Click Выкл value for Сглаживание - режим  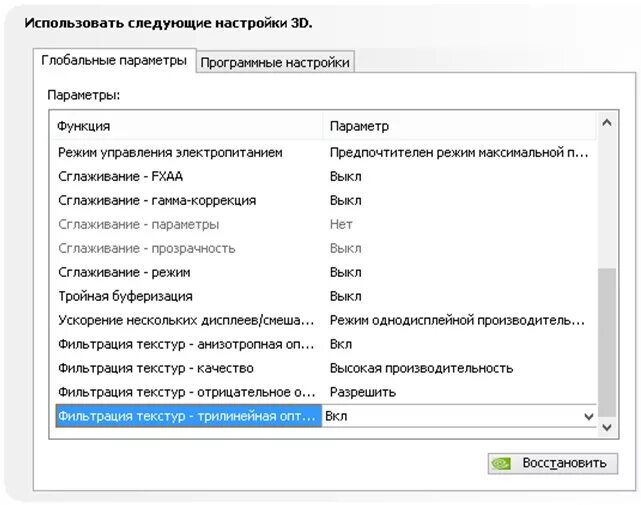coord(345,272)
